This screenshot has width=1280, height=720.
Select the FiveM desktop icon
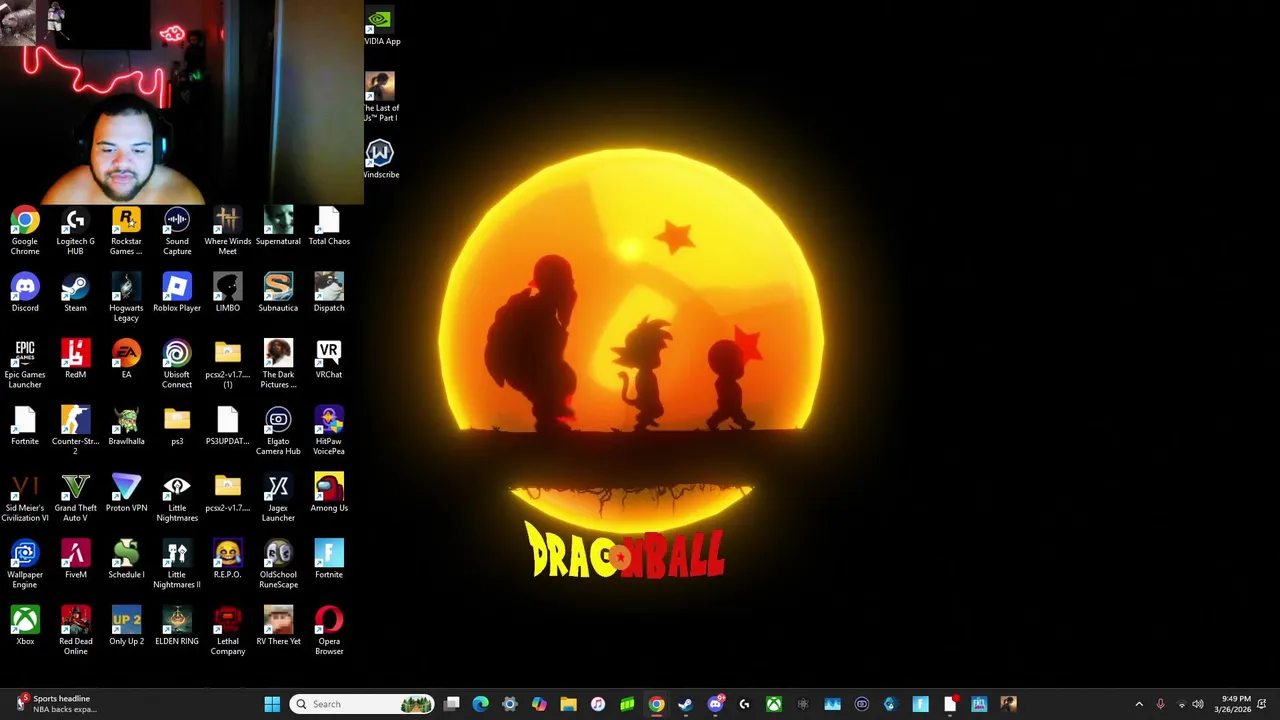click(75, 560)
